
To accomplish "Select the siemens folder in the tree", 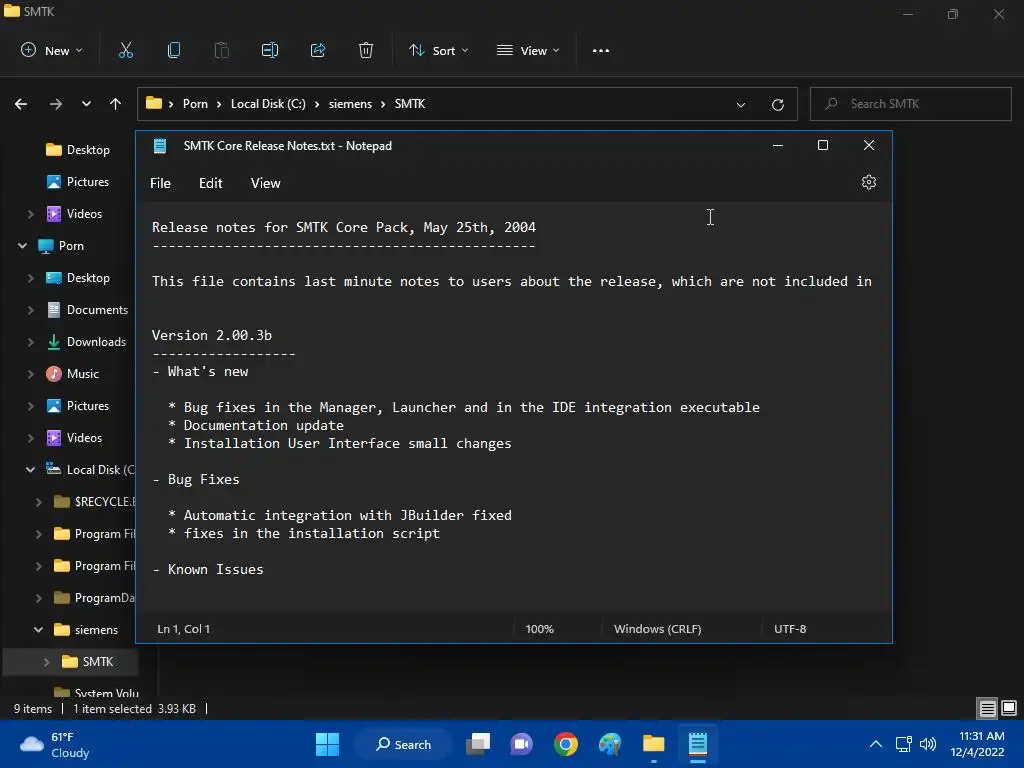I will pyautogui.click(x=86, y=630).
